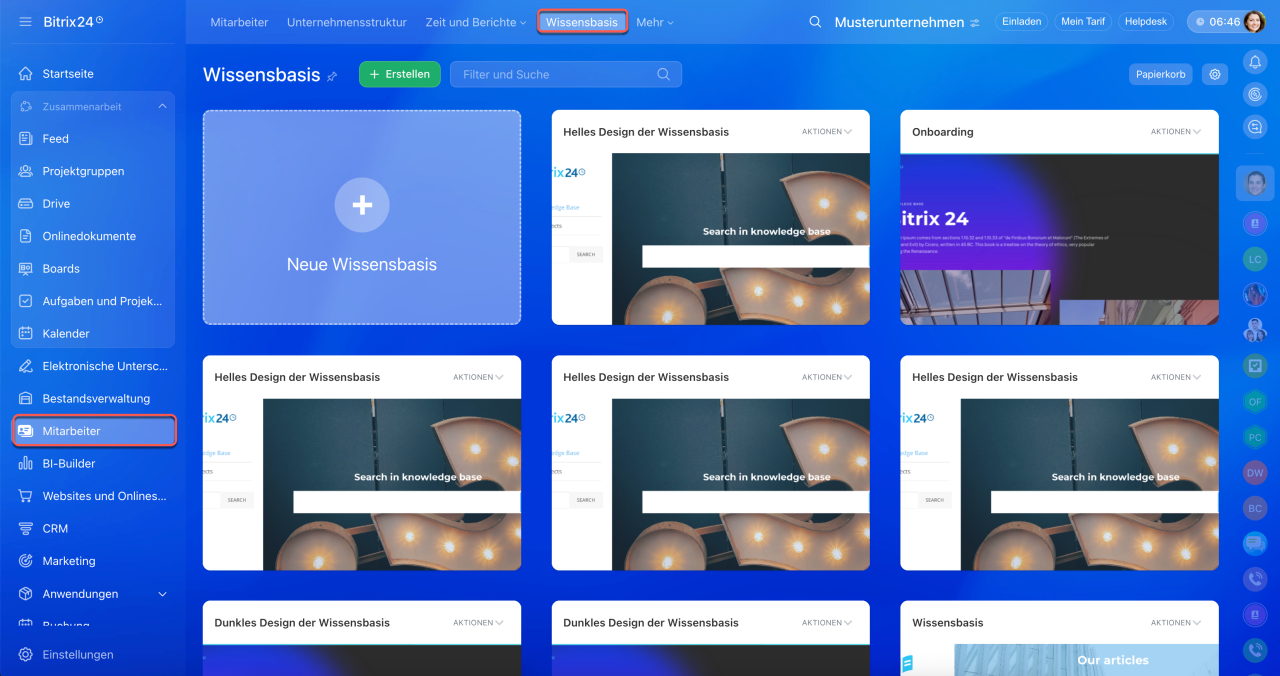Click the DW contact avatar

1255,472
